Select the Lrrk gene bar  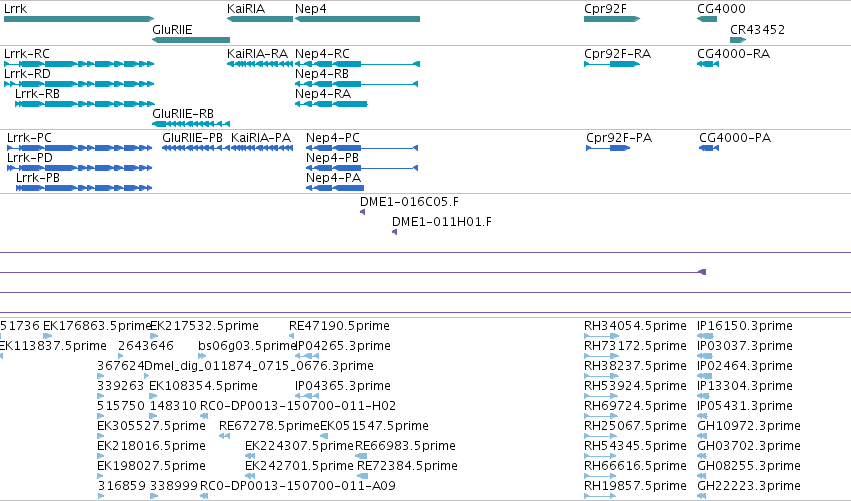pos(79,19)
